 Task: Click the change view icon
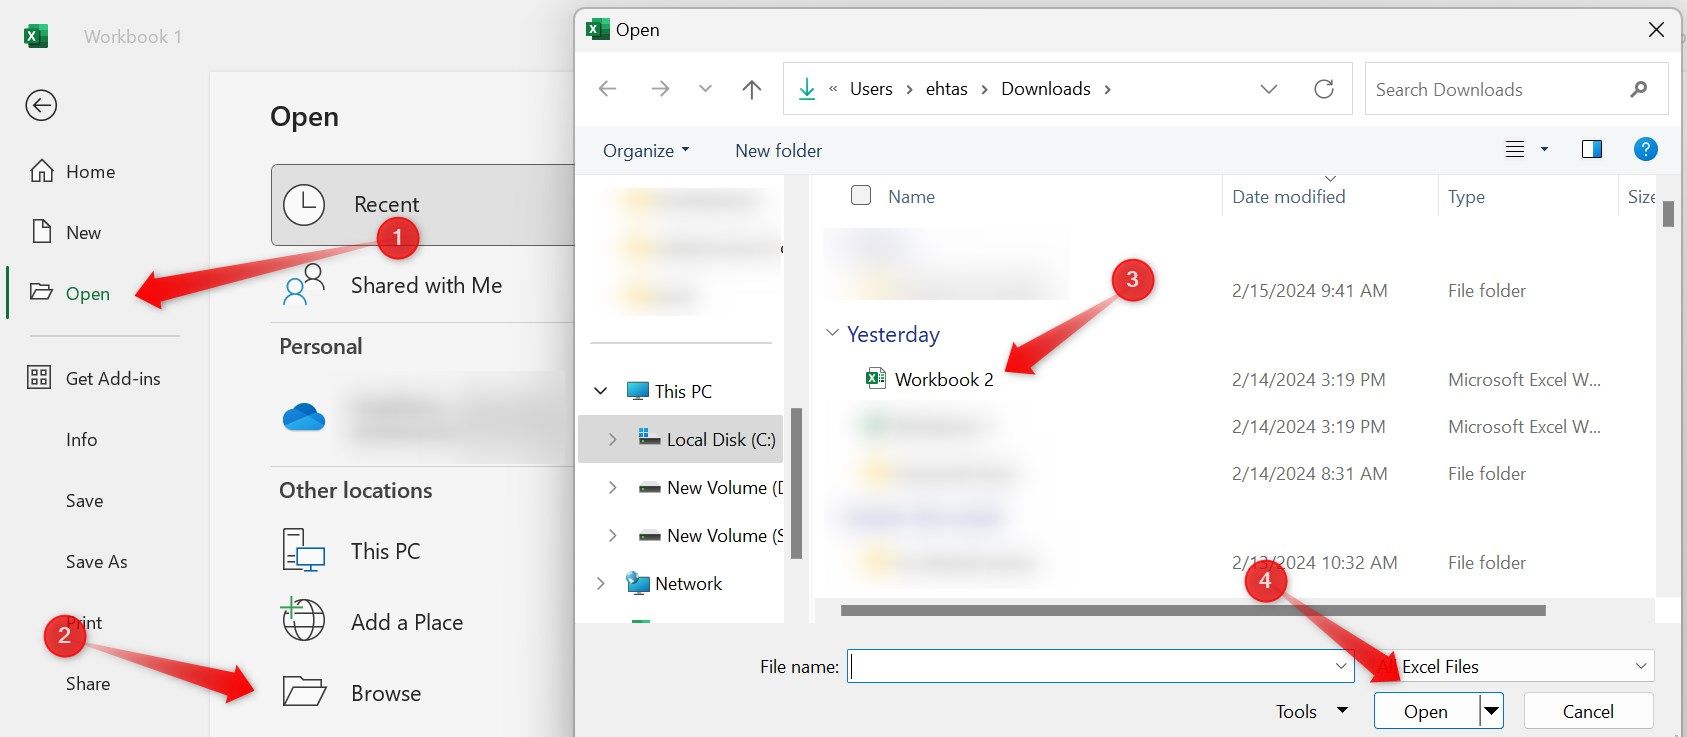point(1515,149)
